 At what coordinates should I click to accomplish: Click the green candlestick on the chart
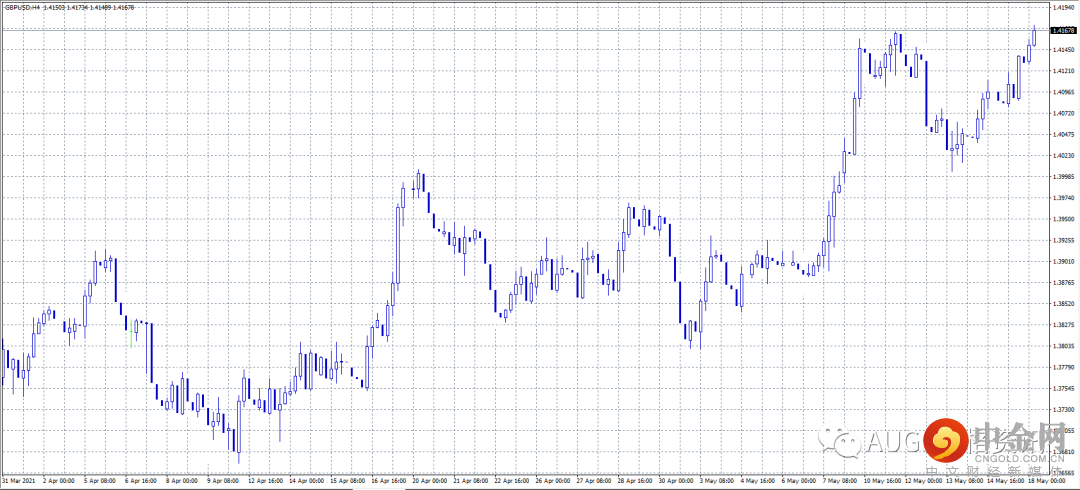[x=131, y=332]
